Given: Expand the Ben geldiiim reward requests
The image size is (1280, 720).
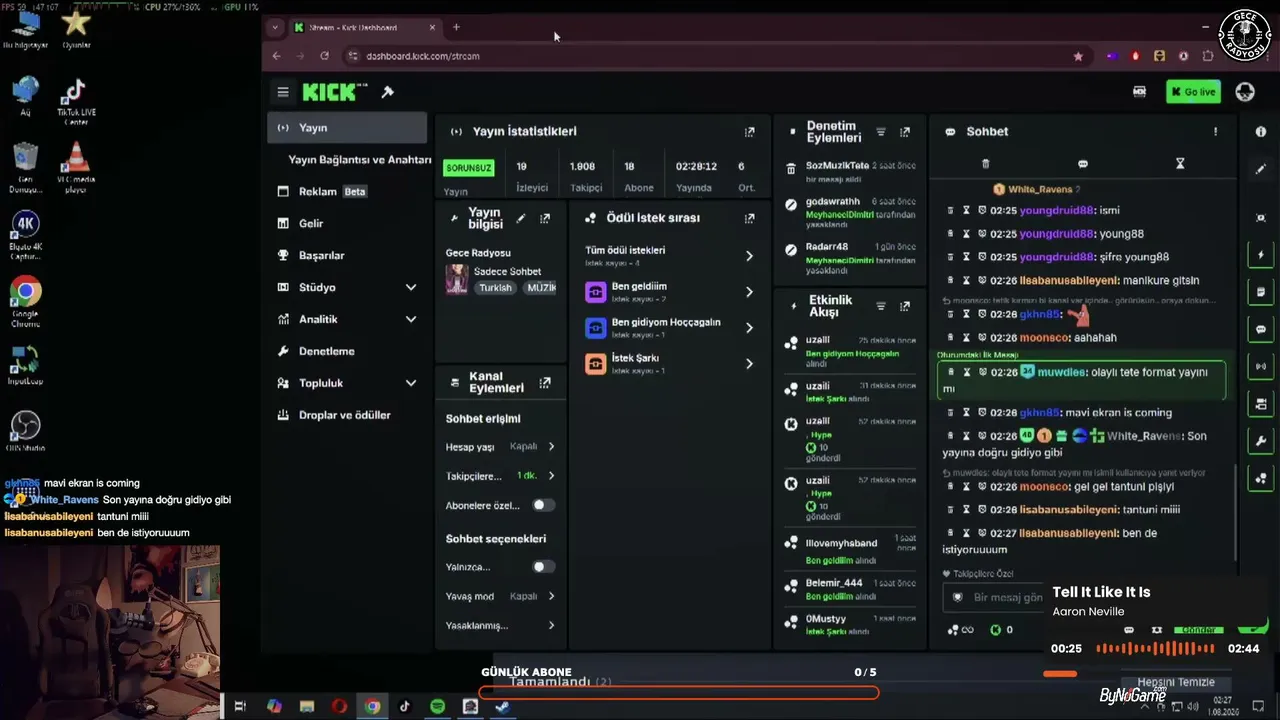Looking at the screenshot, I should (670, 291).
